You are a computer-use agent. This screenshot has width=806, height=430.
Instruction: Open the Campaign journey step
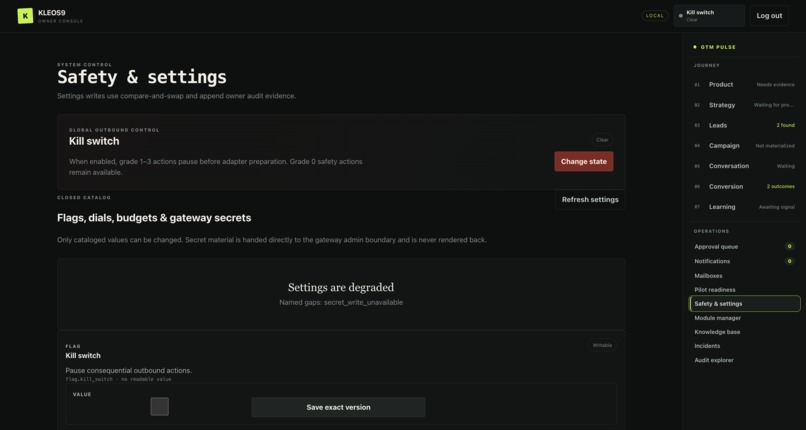744,146
